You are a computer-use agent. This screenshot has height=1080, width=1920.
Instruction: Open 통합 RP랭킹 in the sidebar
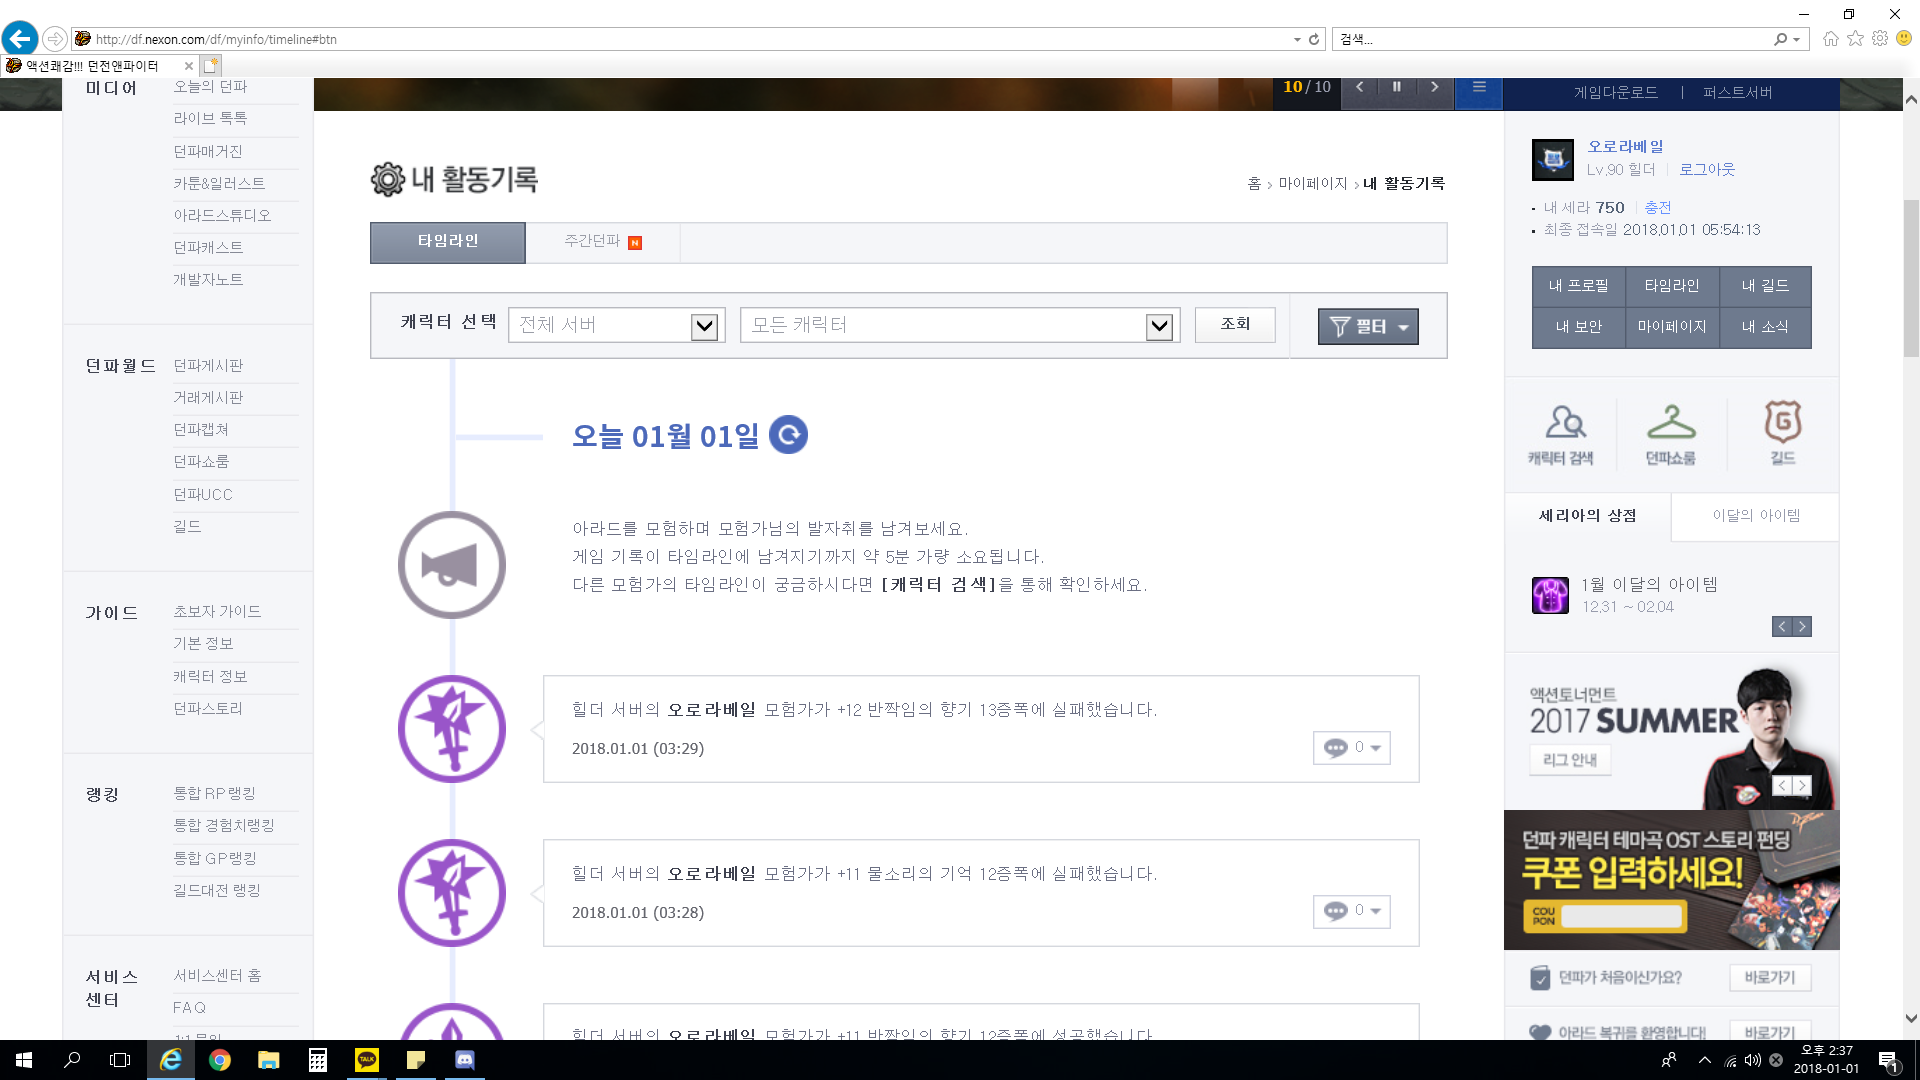(x=214, y=794)
